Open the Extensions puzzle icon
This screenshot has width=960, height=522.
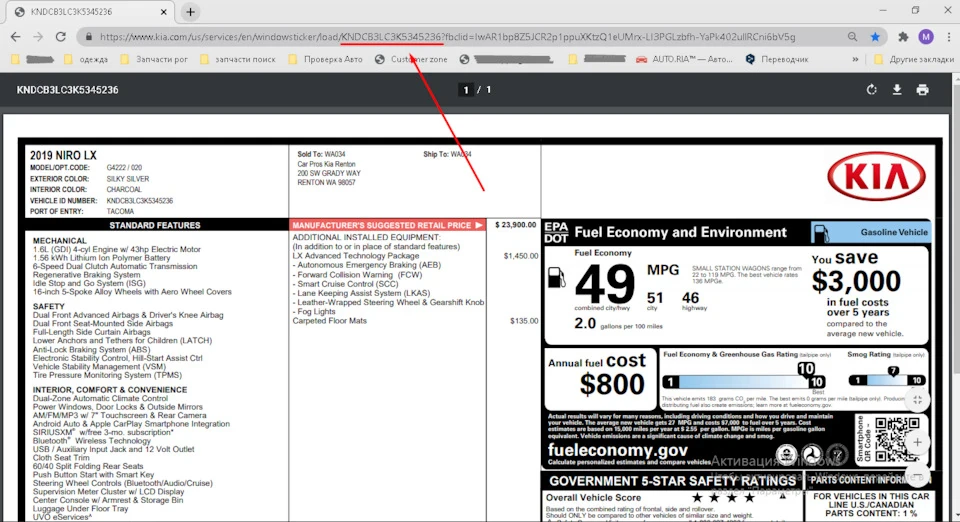[x=903, y=37]
